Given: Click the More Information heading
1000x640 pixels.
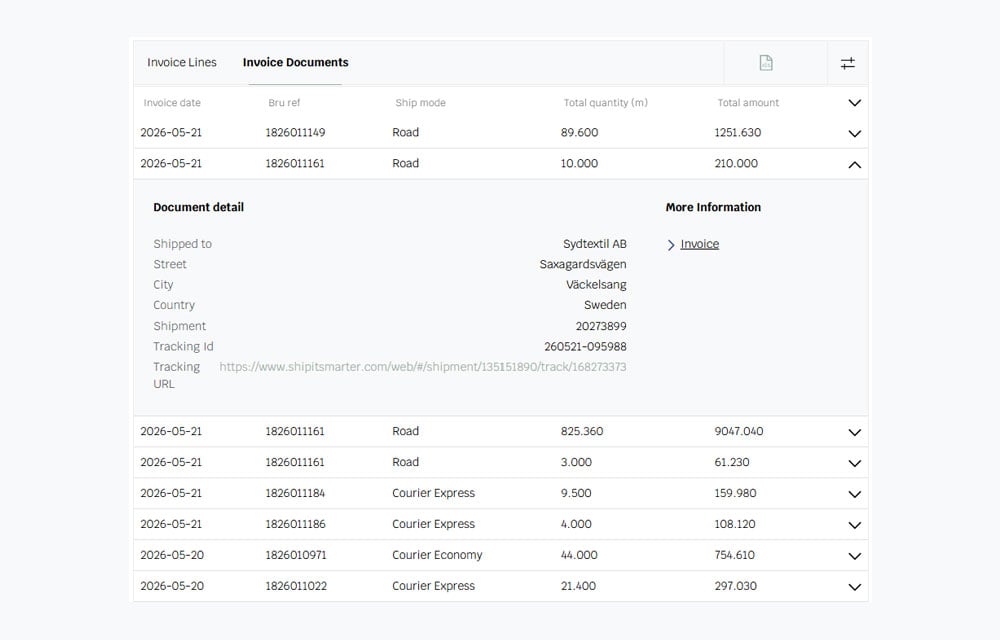Looking at the screenshot, I should [x=713, y=207].
